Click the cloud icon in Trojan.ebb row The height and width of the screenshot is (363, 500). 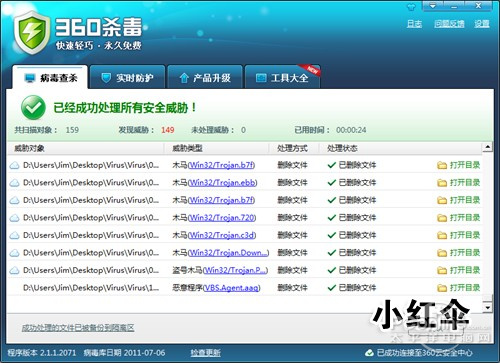(14, 183)
